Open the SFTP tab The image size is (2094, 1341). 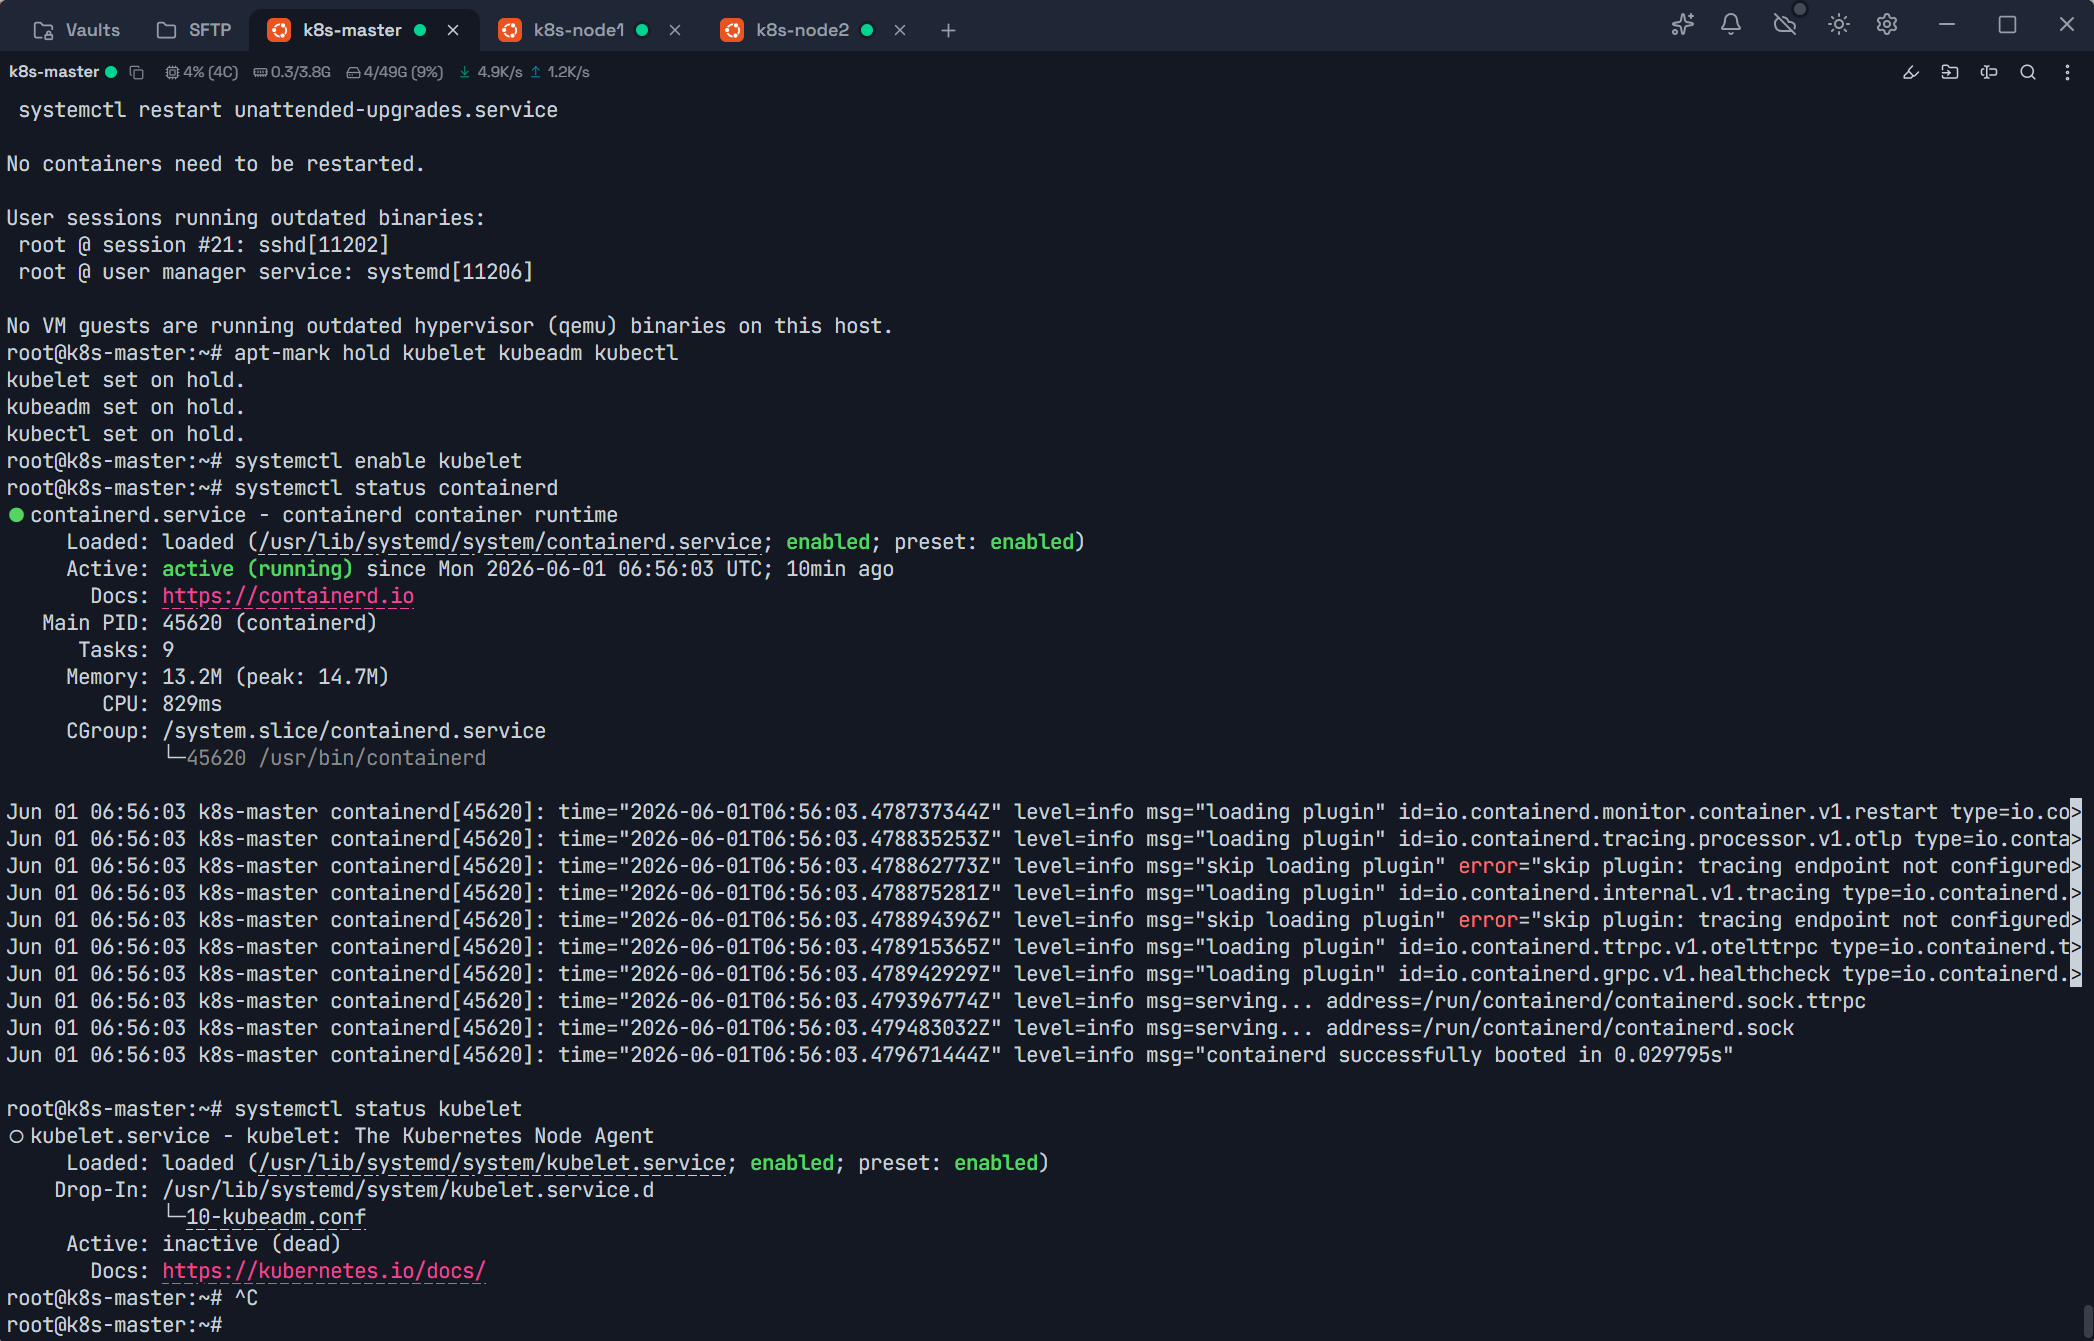(194, 30)
